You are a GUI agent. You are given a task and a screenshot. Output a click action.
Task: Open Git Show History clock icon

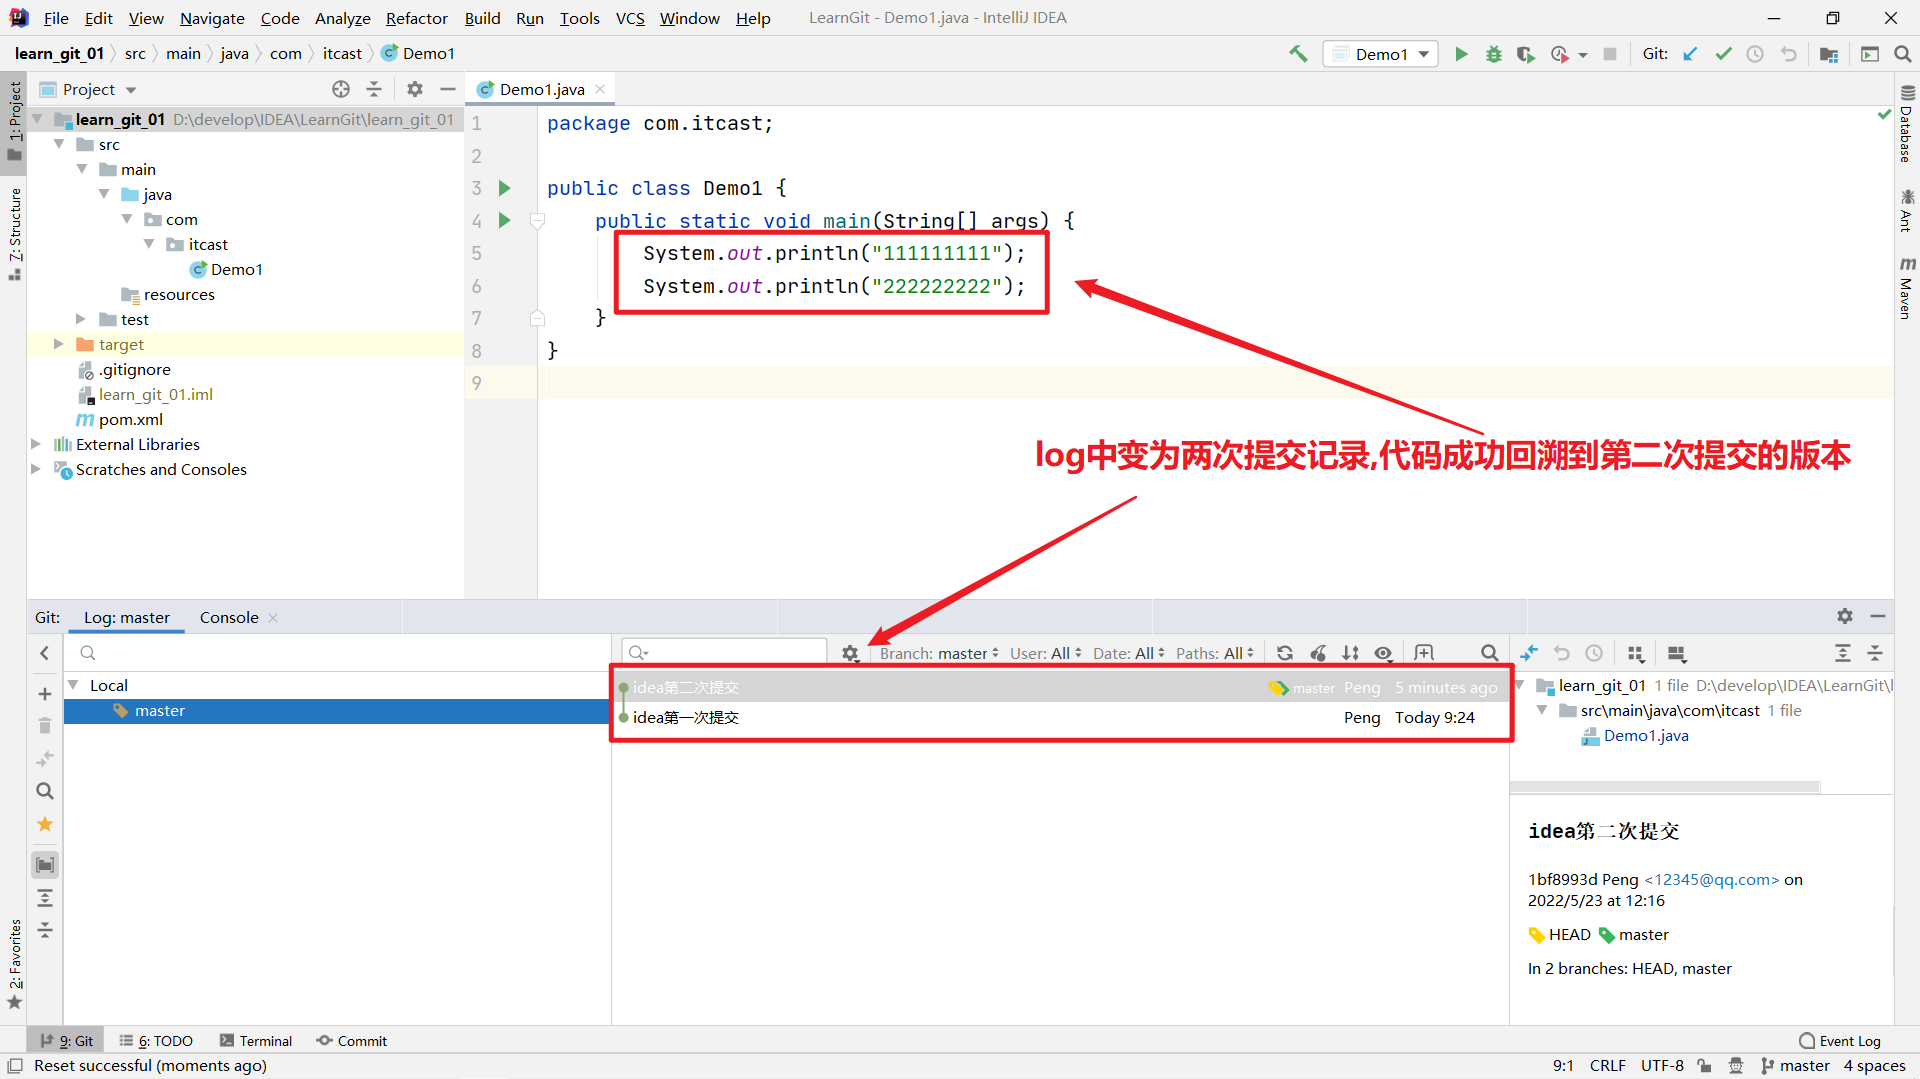click(1755, 54)
